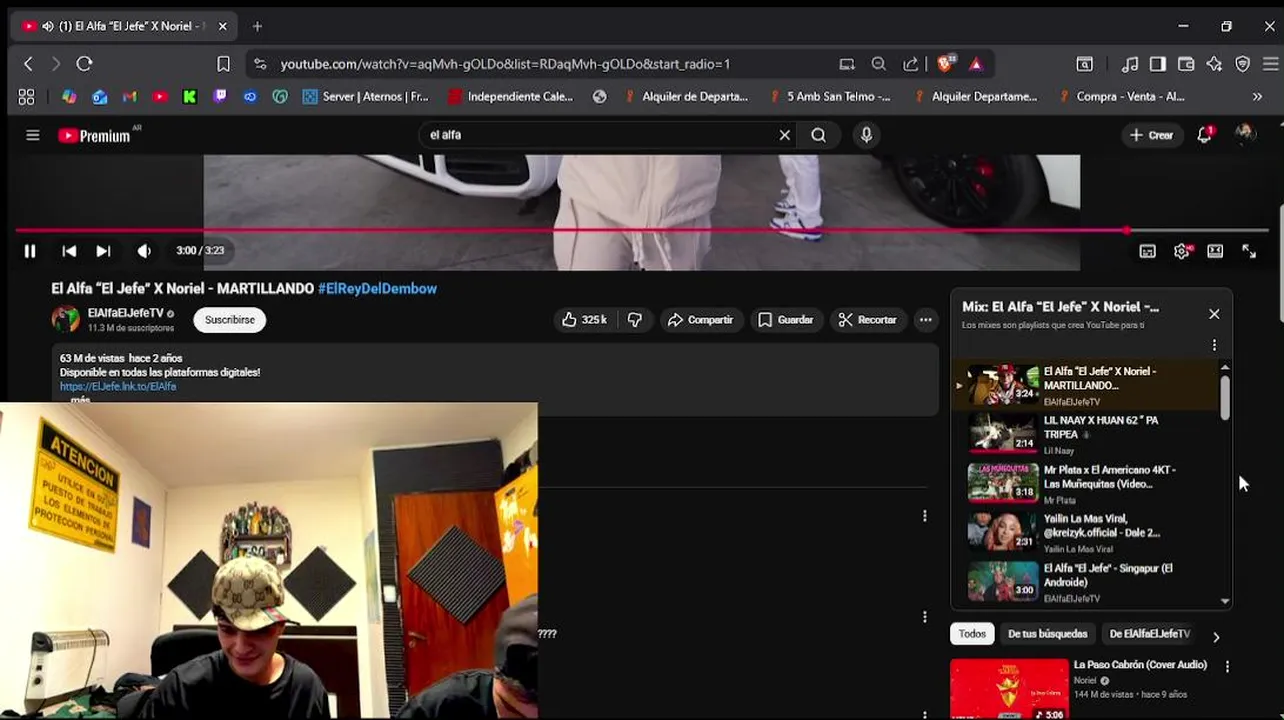Image resolution: width=1284 pixels, height=720 pixels.
Task: Clear the search text el alfa
Action: coord(785,135)
